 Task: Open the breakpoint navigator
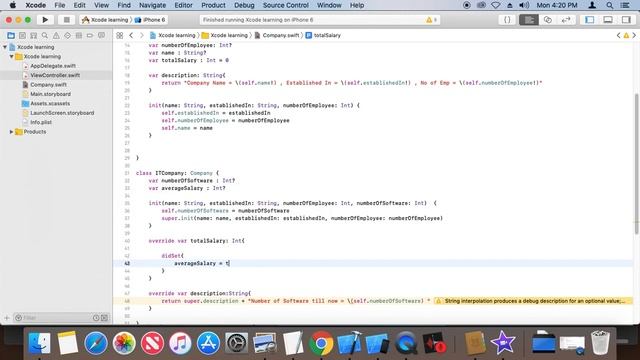pos(90,36)
